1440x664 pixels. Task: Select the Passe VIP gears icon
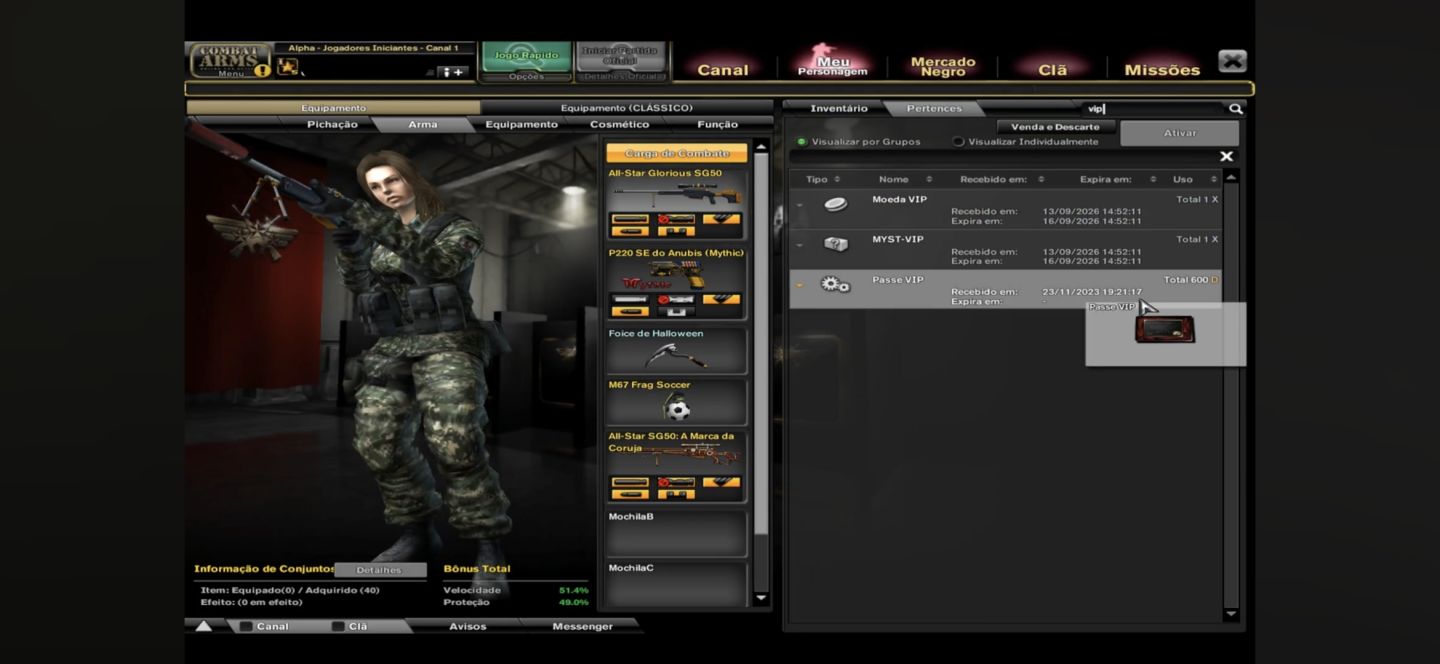coord(835,285)
